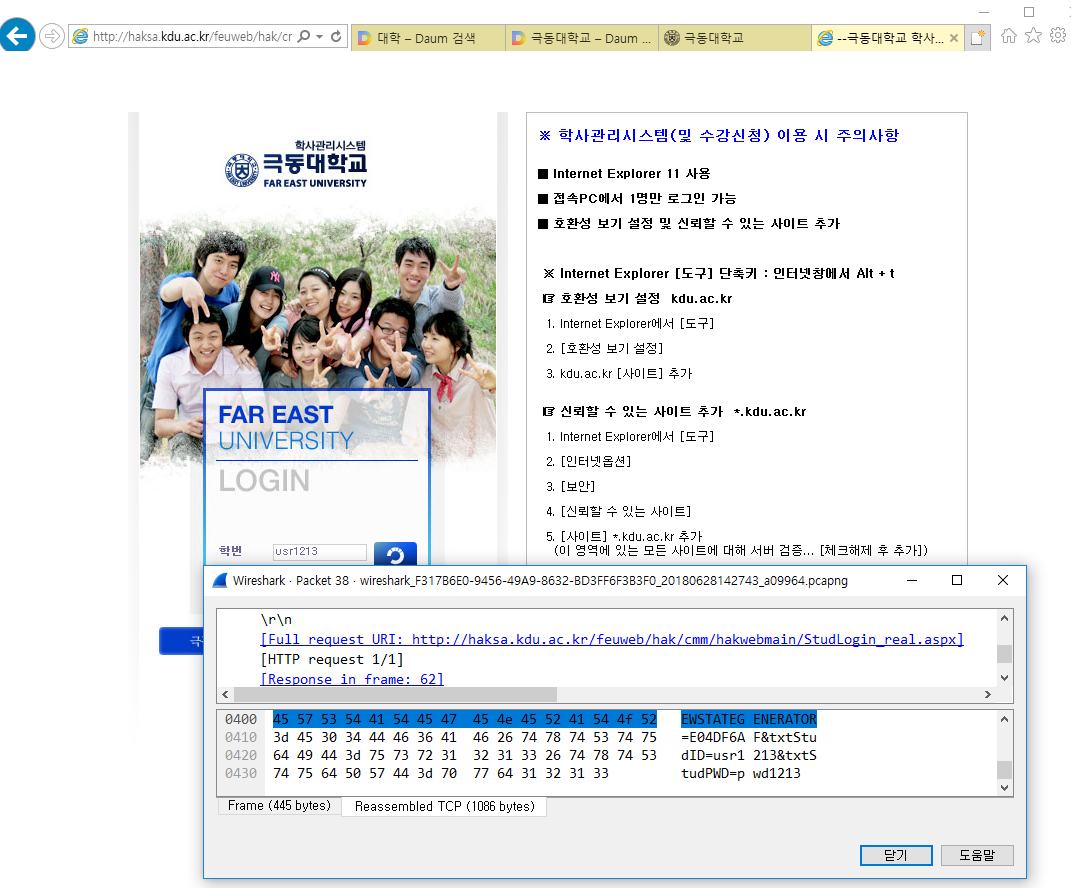This screenshot has width=1071, height=888.
Task: Select the '극동대학교' tab with crest icon
Action: coord(735,38)
